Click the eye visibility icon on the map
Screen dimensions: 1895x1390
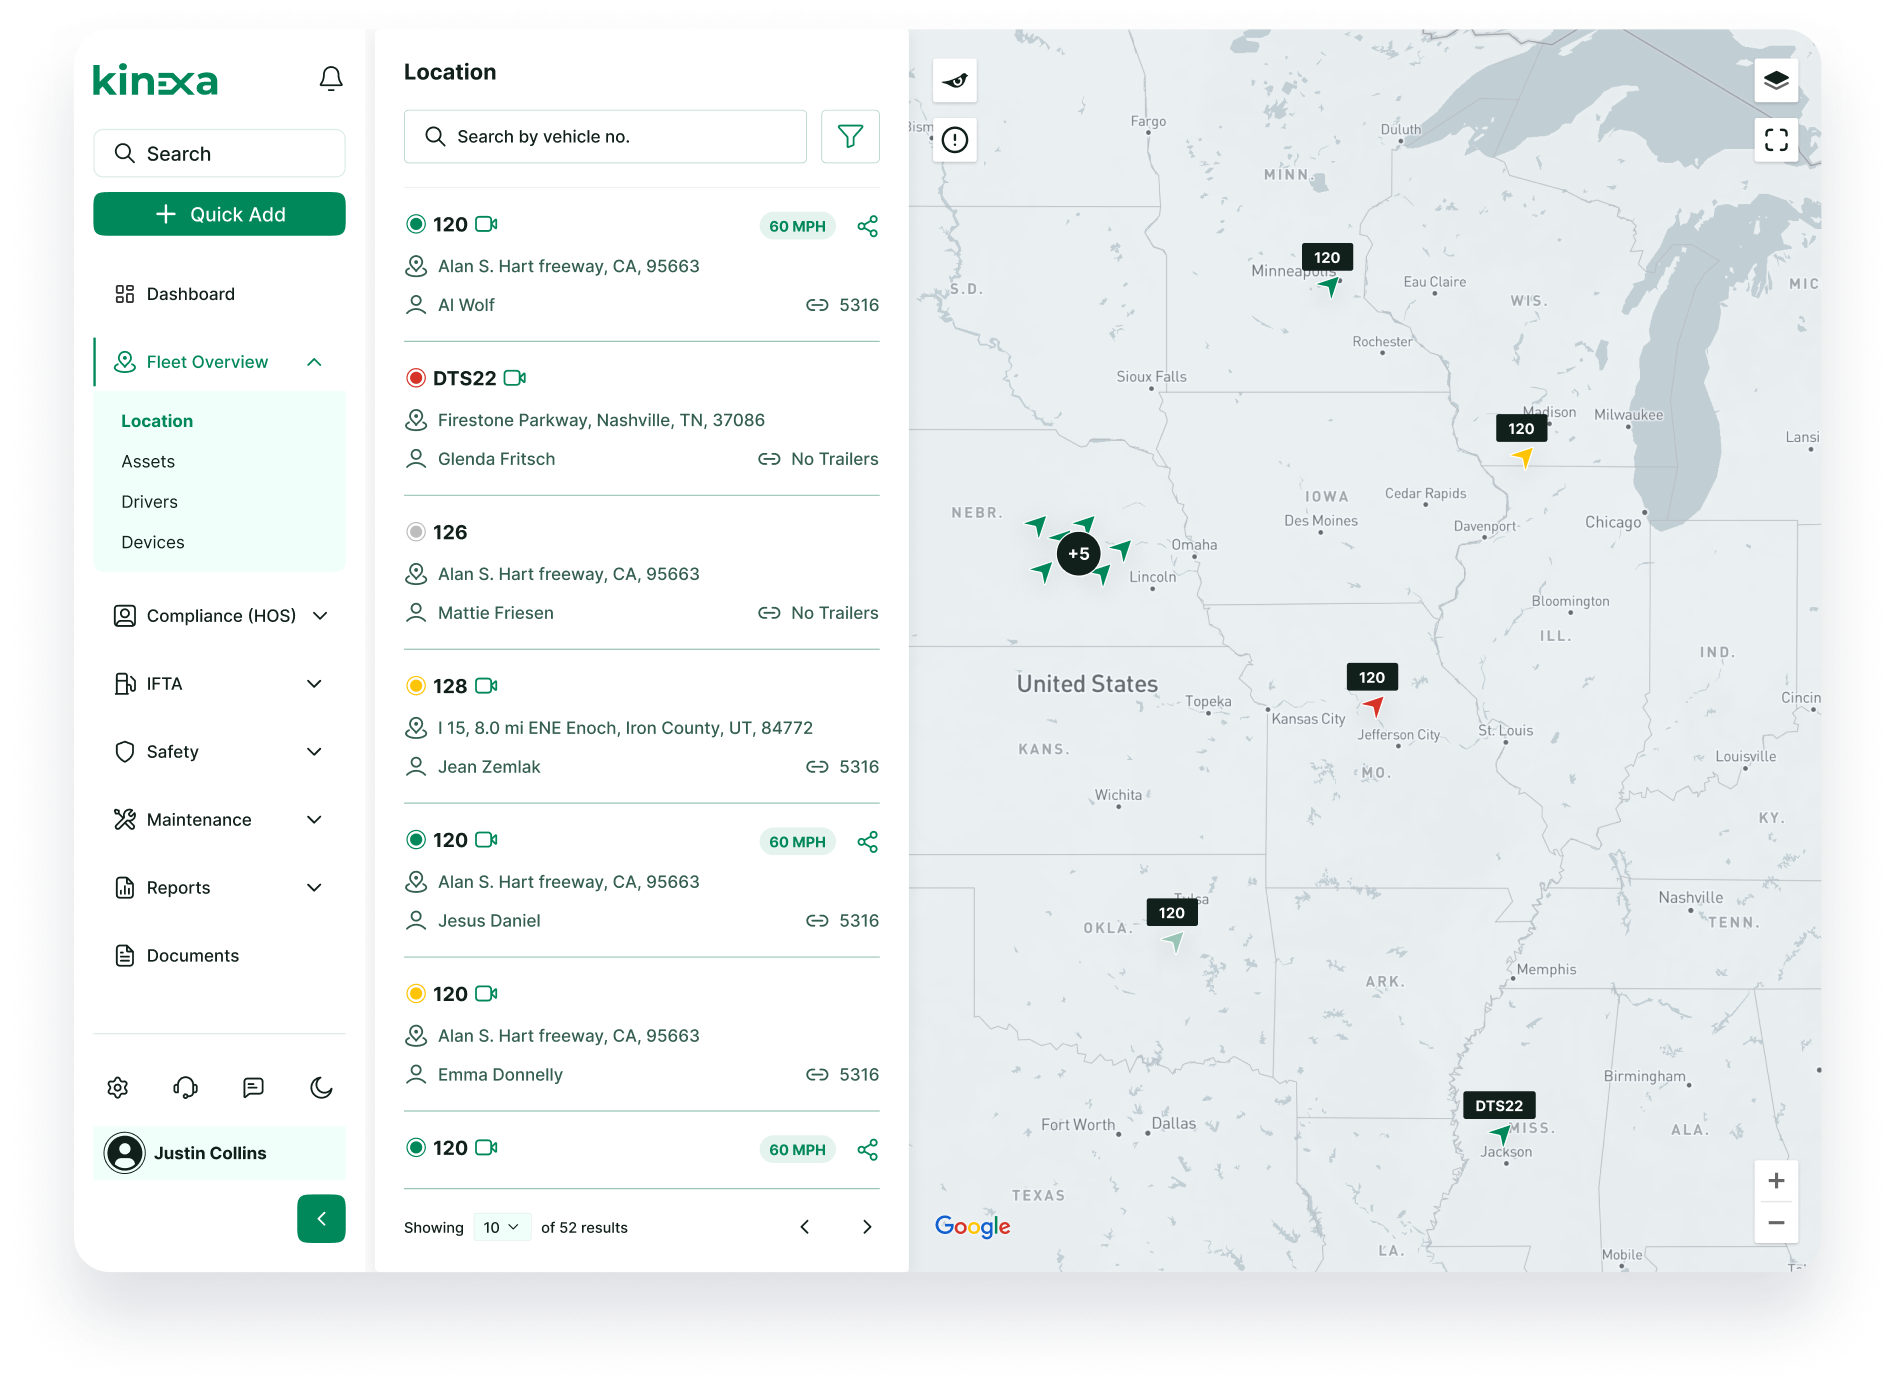pyautogui.click(x=954, y=81)
